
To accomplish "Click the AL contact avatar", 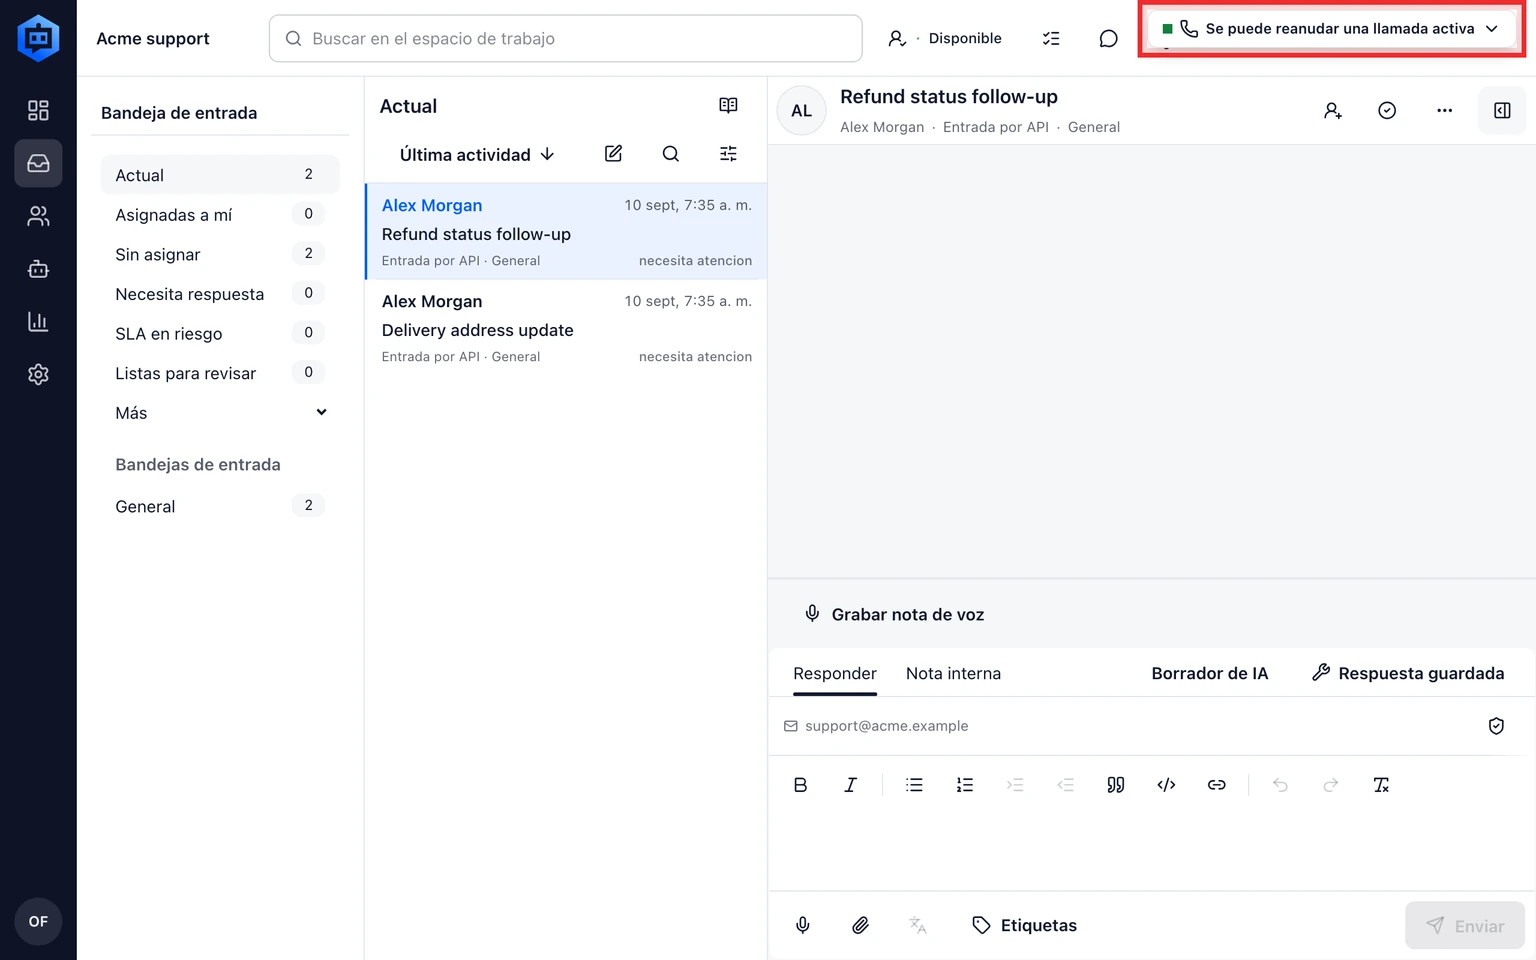I will coord(802,111).
